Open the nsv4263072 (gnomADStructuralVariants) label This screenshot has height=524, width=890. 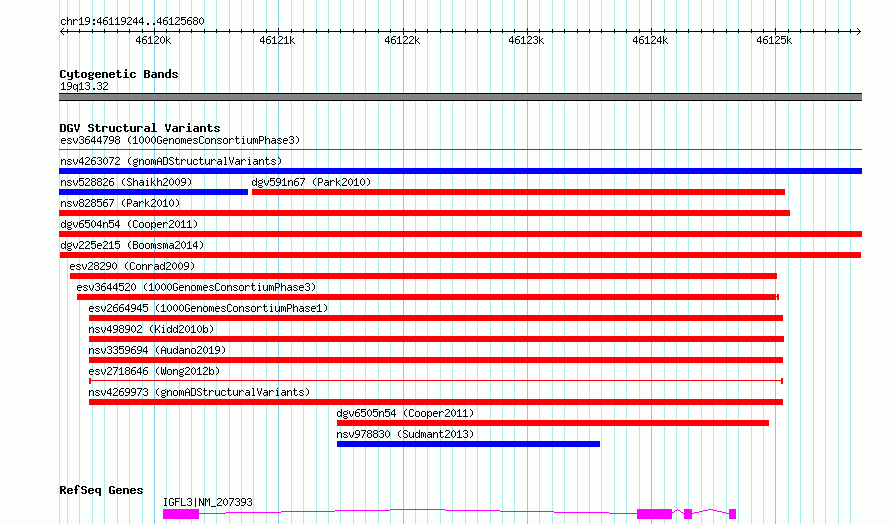[171, 161]
